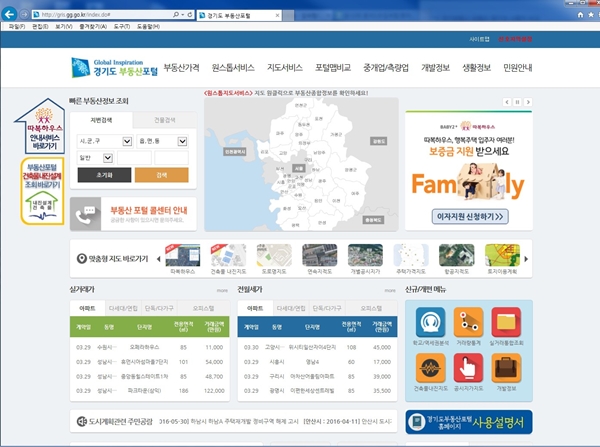Click the orange 검색 button
The width and height of the screenshot is (600, 447).
[161, 175]
